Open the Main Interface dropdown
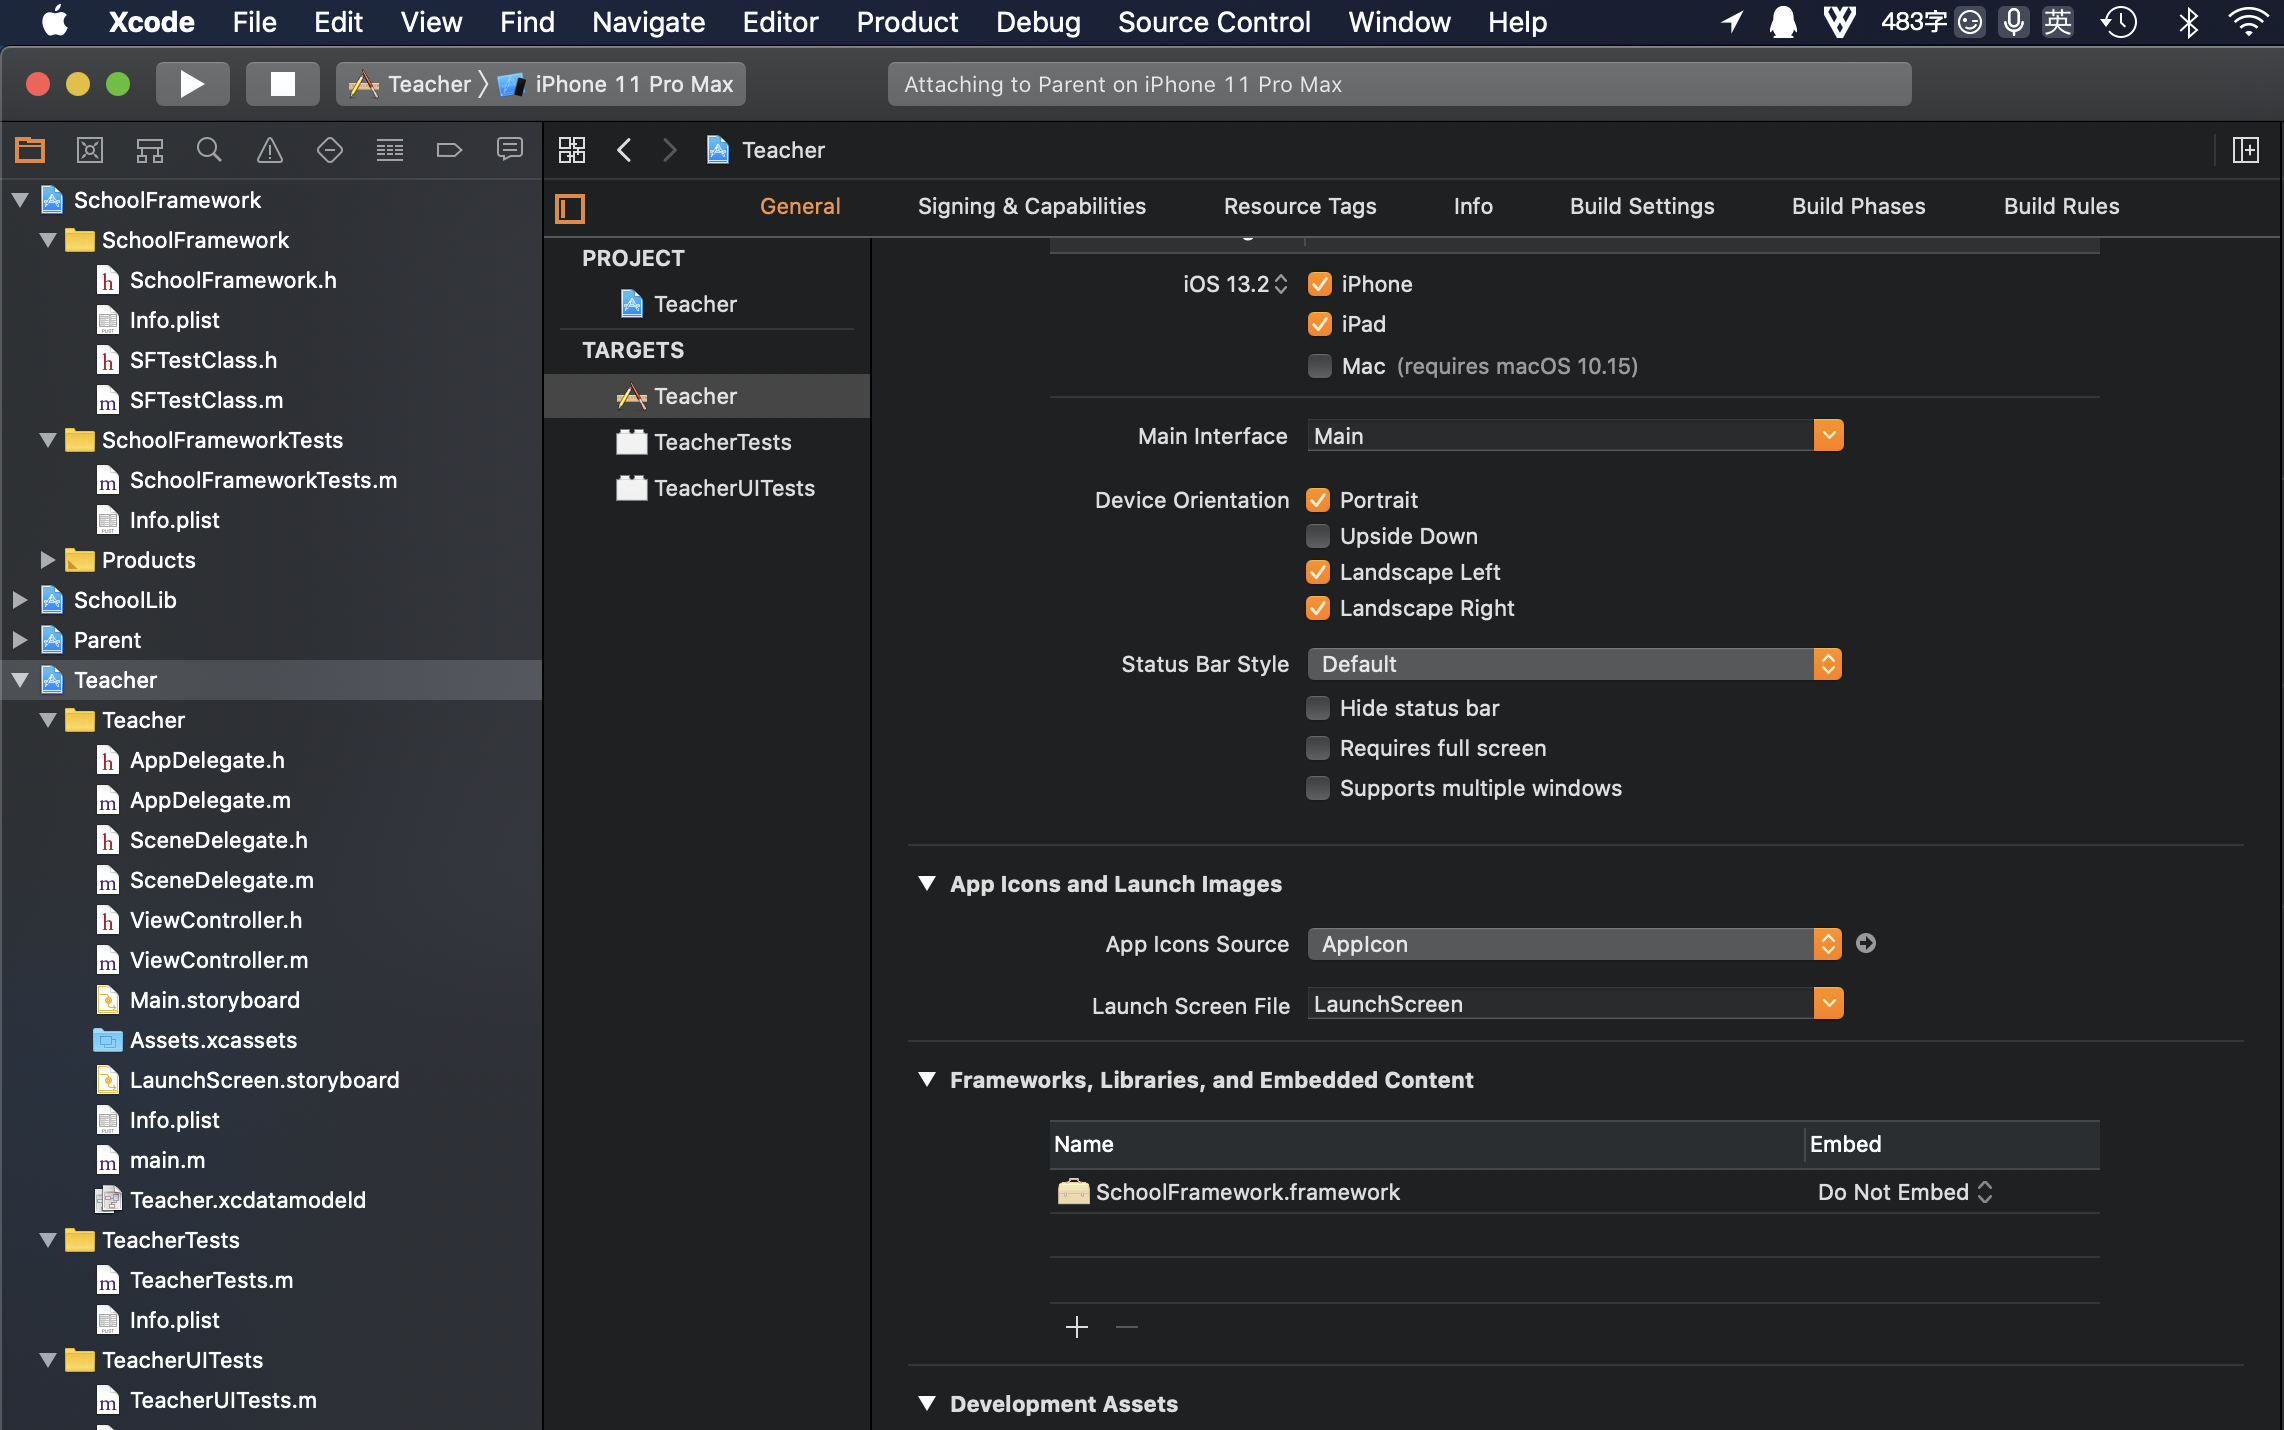This screenshot has height=1430, width=2284. 1828,435
